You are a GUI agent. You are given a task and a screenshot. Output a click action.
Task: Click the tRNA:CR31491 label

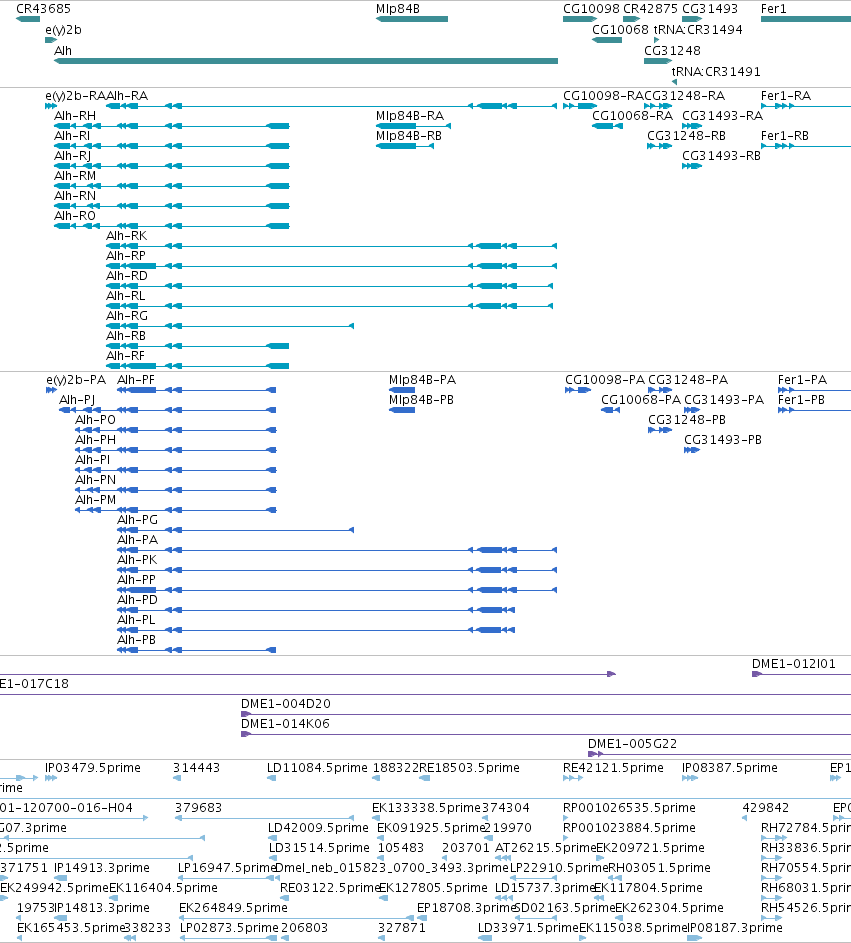coord(716,72)
